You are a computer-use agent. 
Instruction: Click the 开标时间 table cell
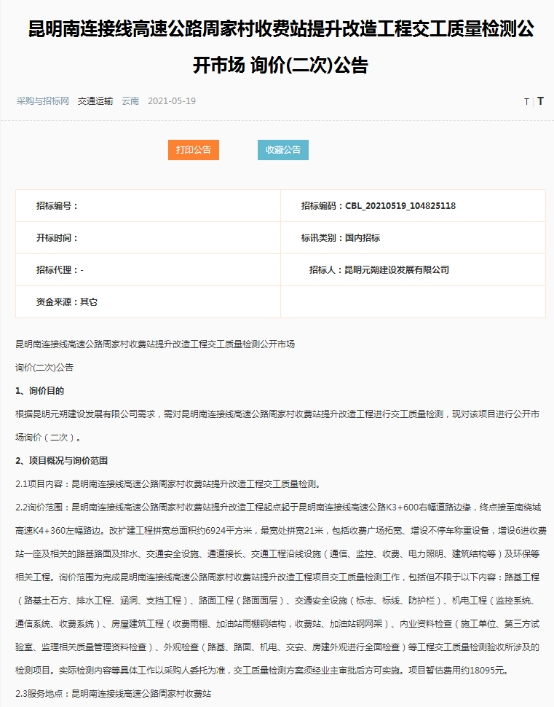click(148, 238)
